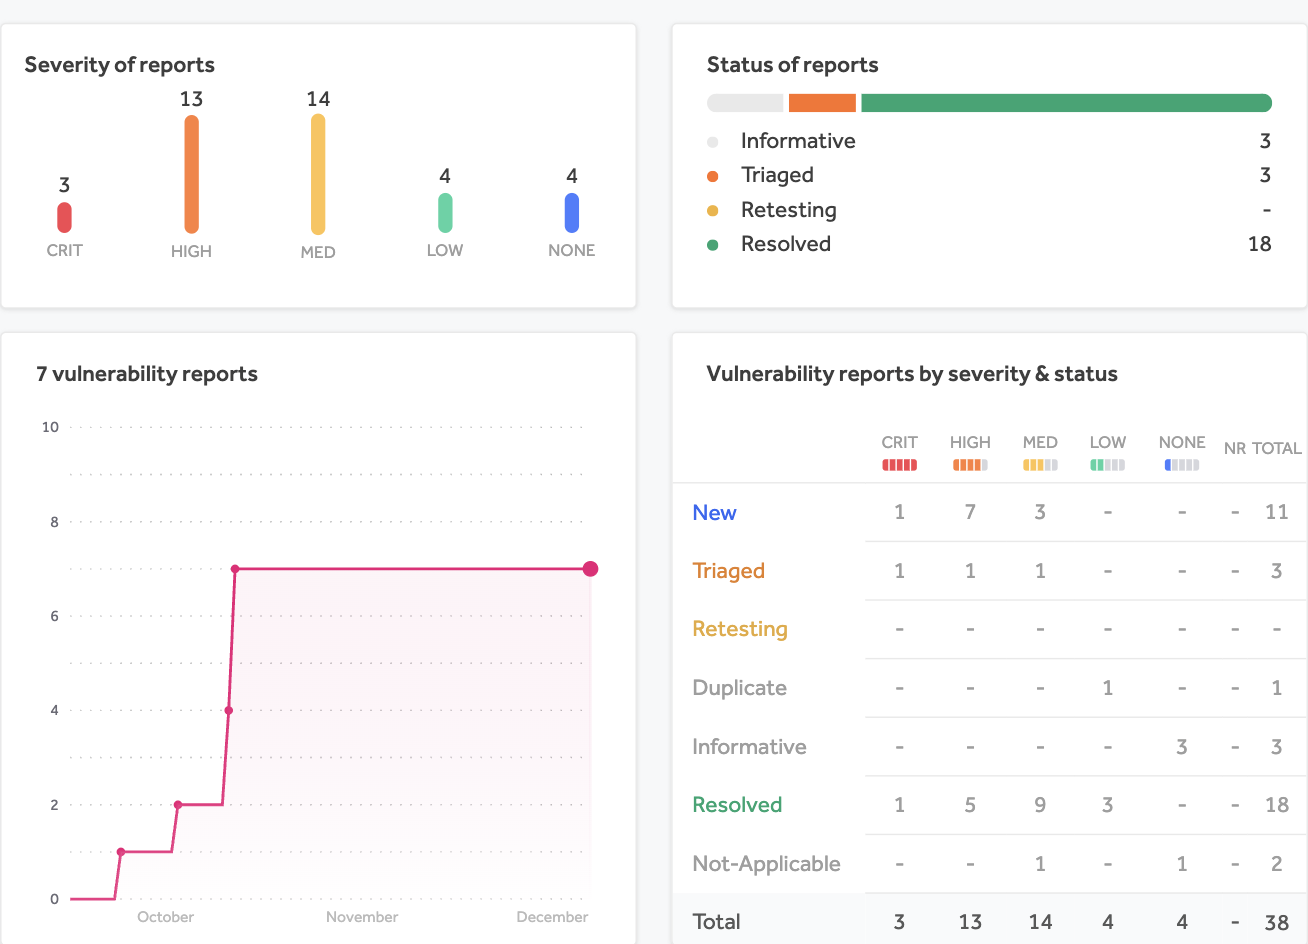Click the yellow Retesting status dot

pyautogui.click(x=713, y=209)
